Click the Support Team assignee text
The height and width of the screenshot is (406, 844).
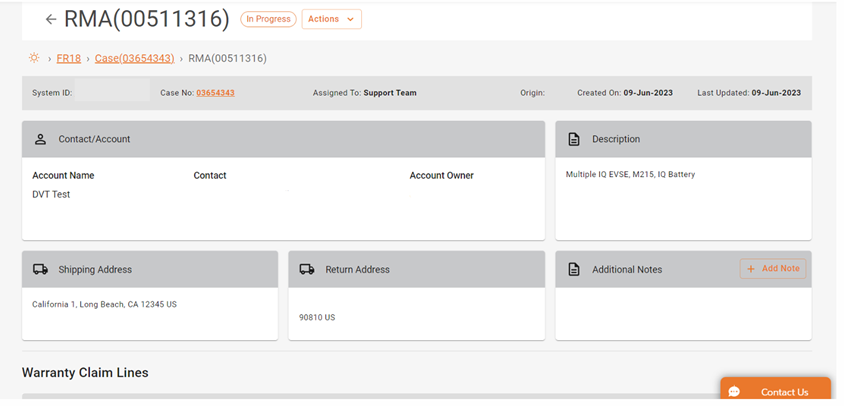point(390,93)
